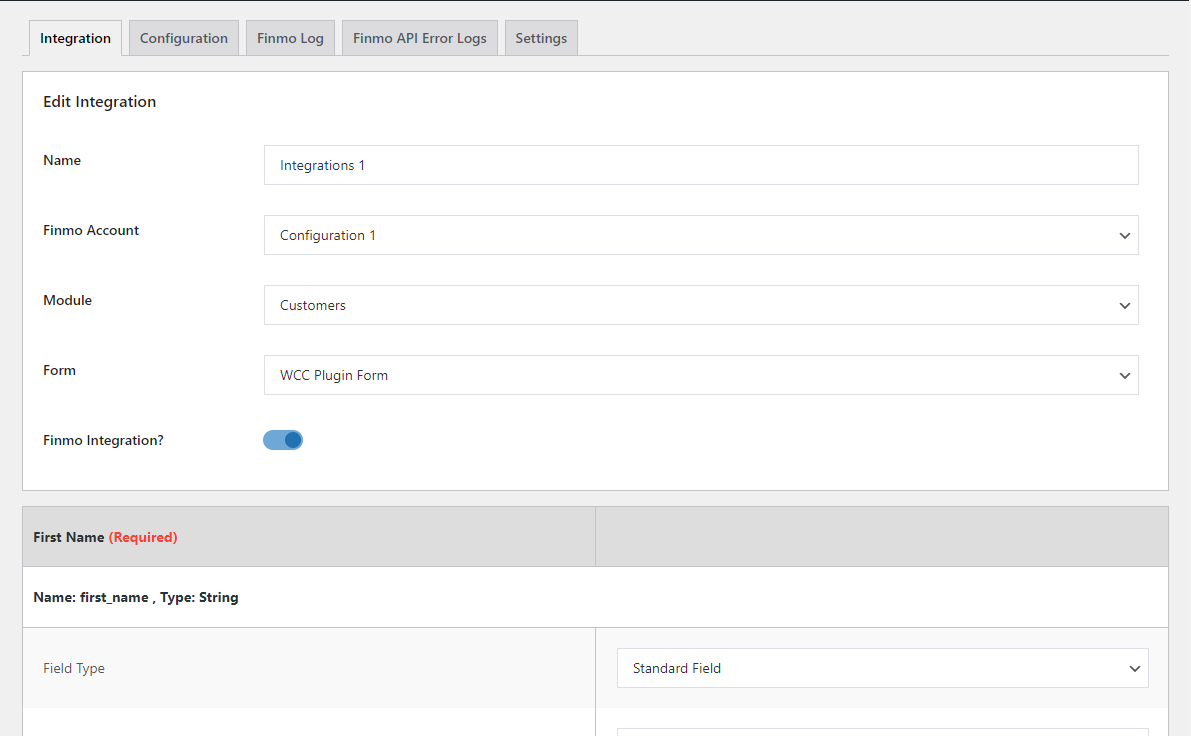Click the Form label
1191x736 pixels.
pyautogui.click(x=59, y=370)
